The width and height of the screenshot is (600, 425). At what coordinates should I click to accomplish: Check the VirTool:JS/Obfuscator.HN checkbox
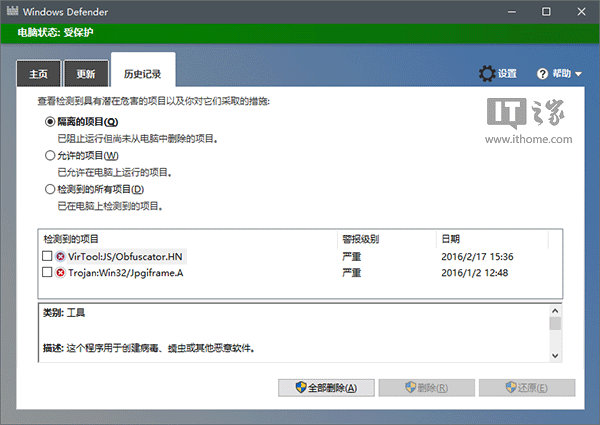(x=47, y=257)
